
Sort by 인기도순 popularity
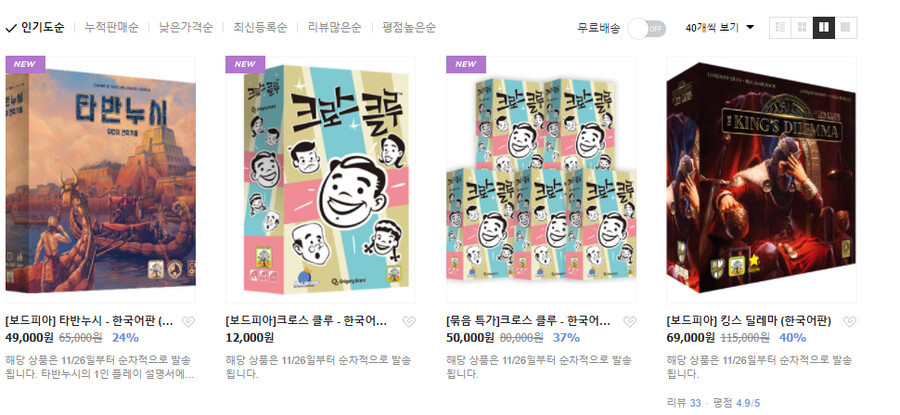36,28
